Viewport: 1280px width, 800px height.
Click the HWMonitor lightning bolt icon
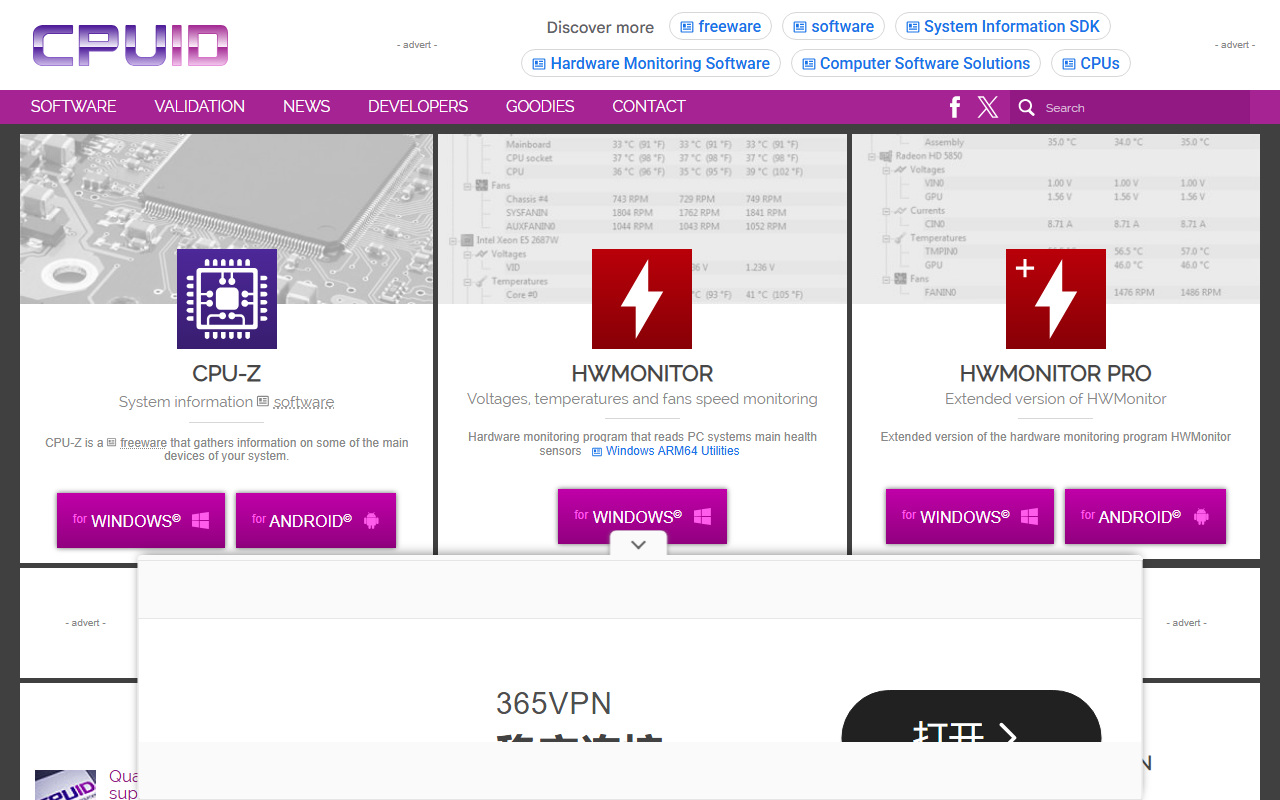point(642,299)
